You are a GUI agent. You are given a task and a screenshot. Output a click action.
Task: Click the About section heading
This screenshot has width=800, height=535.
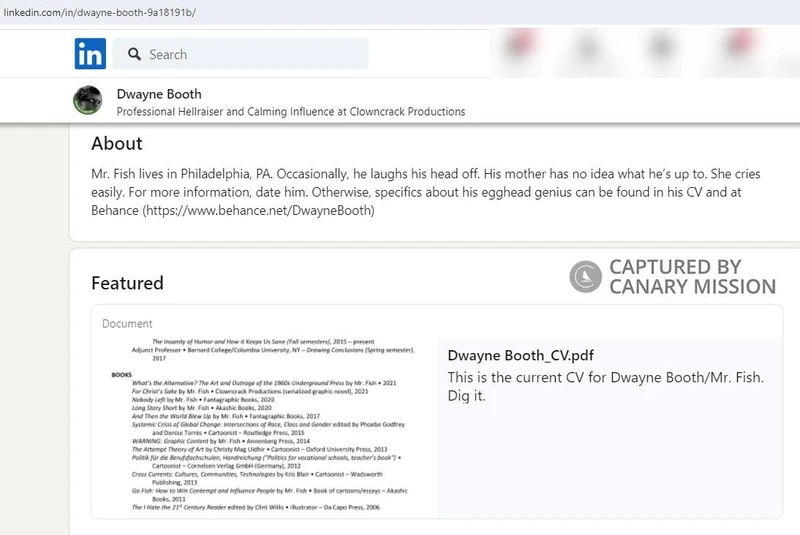pos(117,143)
